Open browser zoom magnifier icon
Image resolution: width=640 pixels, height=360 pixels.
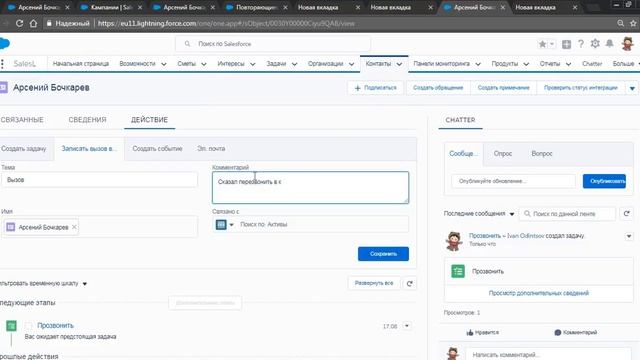coord(620,23)
